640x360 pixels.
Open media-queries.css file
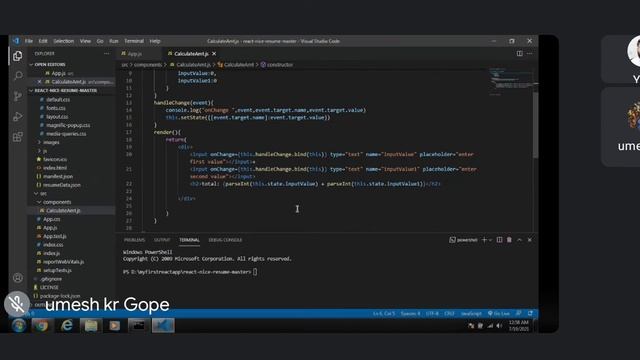pos(66,134)
